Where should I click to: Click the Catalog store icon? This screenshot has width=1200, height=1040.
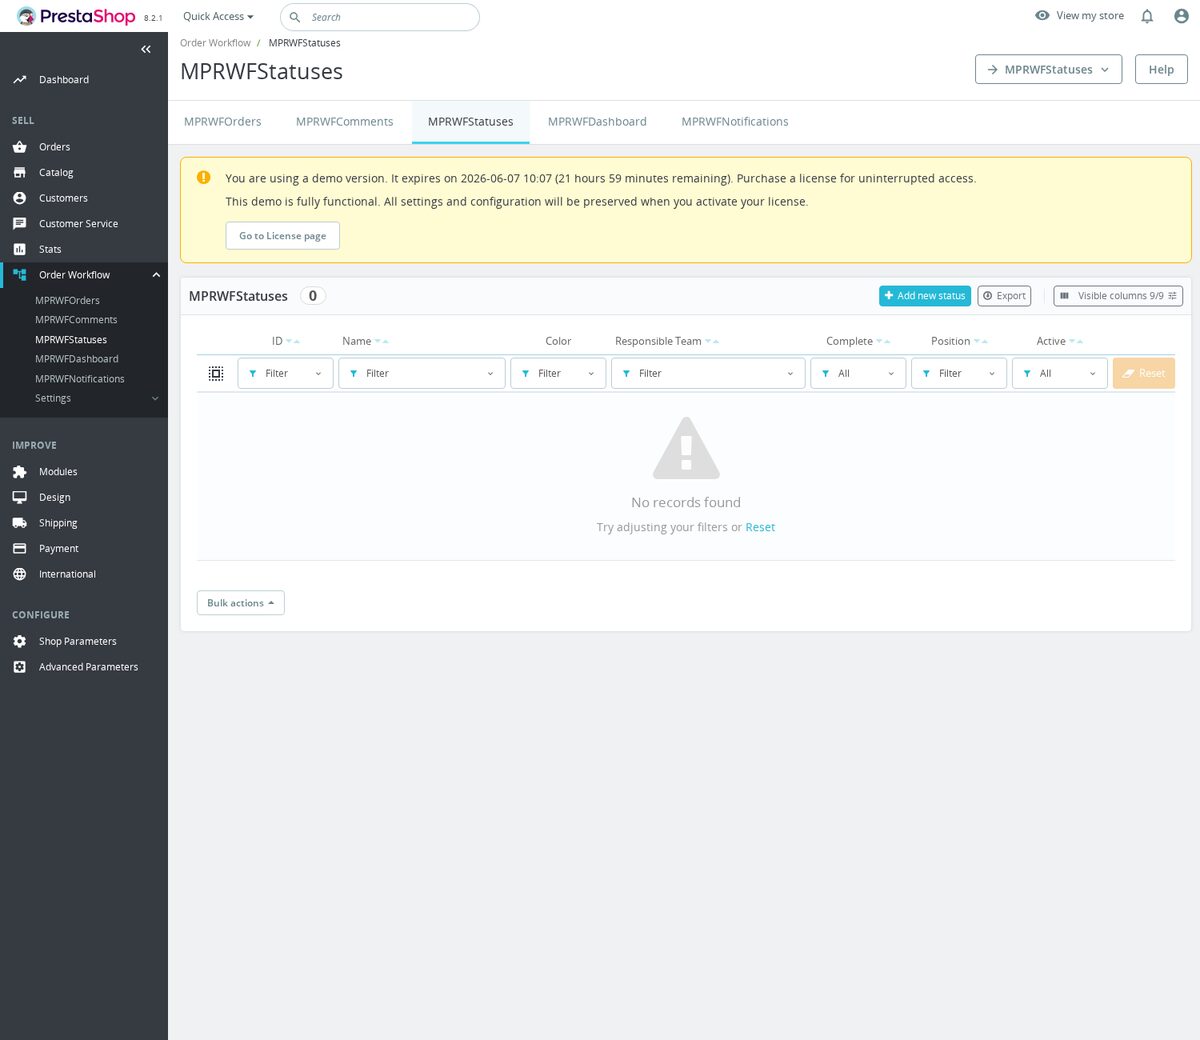19,172
